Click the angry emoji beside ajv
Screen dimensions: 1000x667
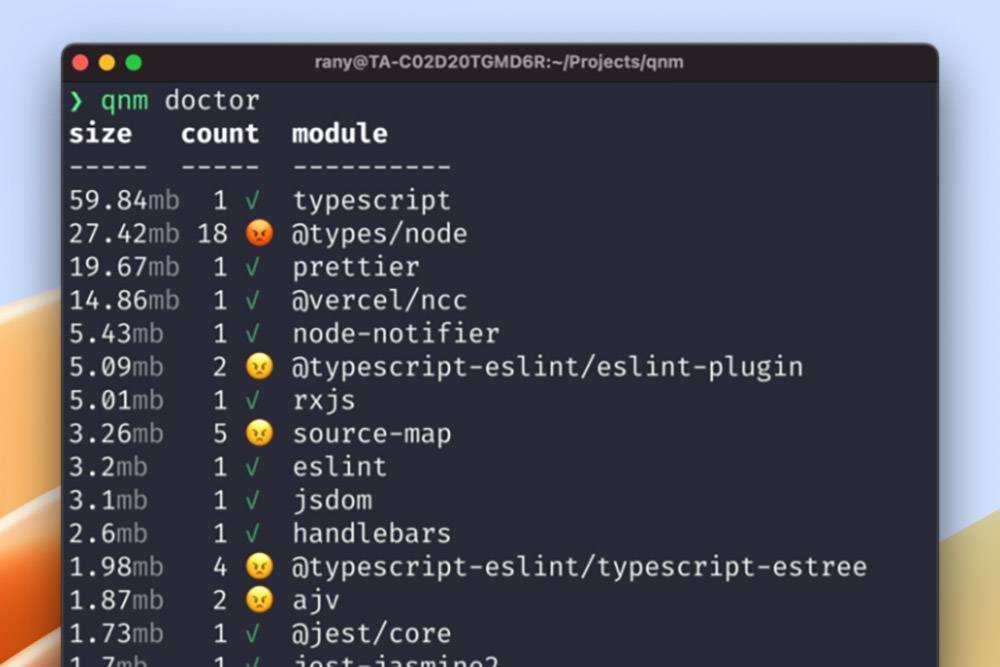click(259, 600)
